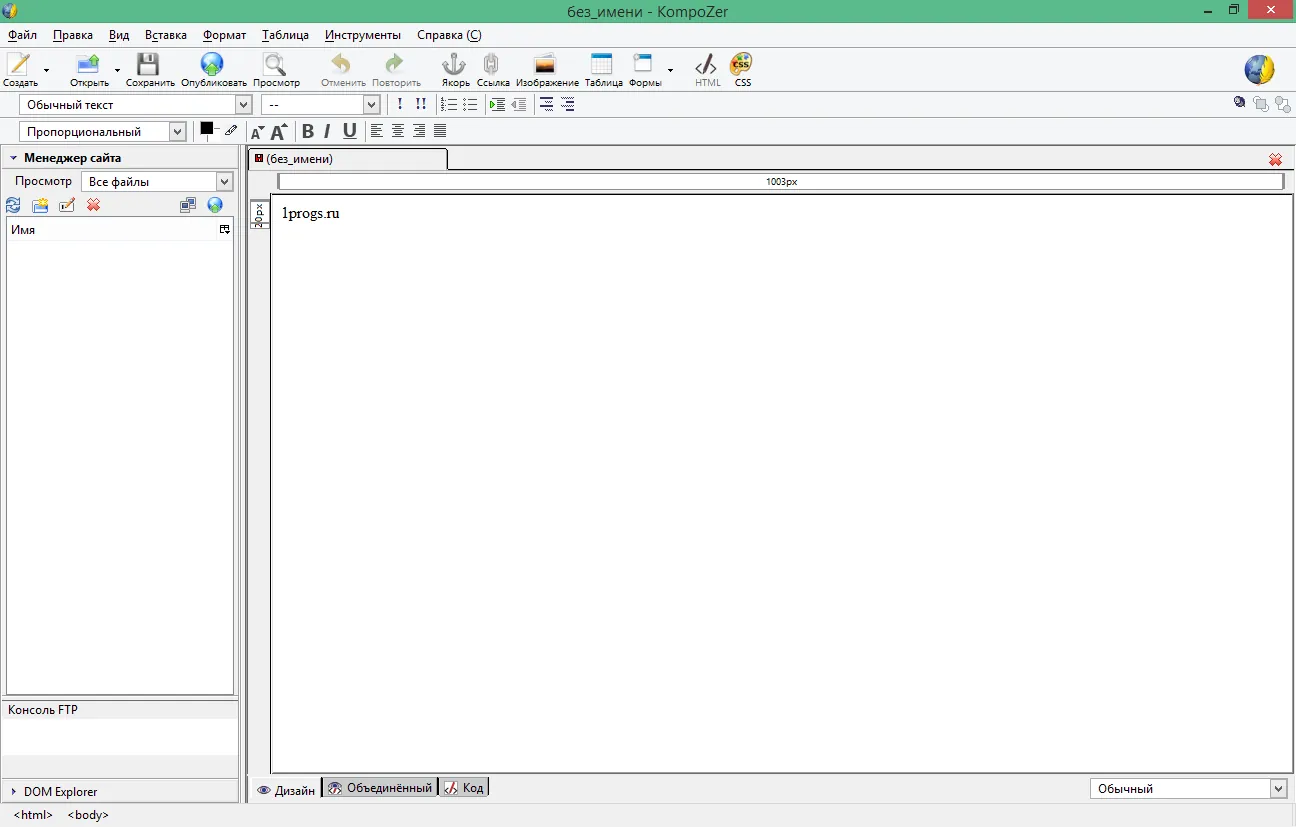Insert a table with Таблица icon

(602, 64)
